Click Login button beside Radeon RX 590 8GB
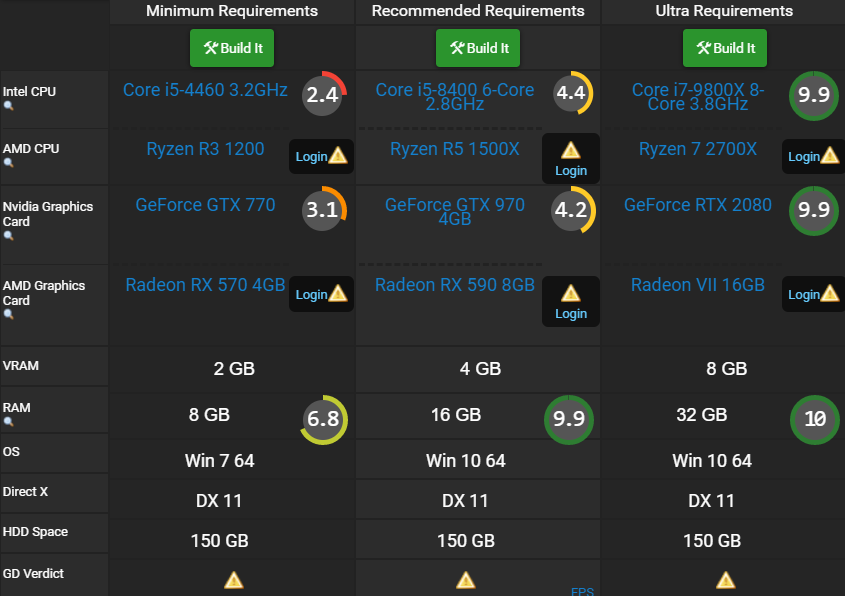This screenshot has width=845, height=596. click(x=571, y=301)
